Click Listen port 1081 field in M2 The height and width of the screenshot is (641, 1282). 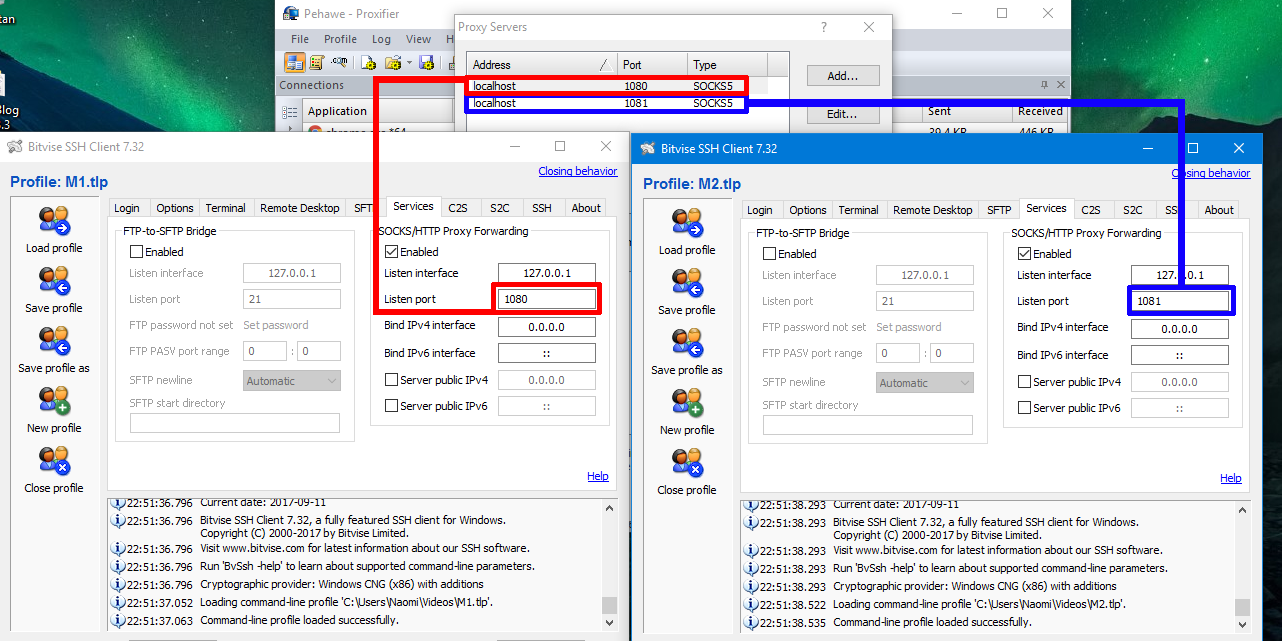point(1180,301)
